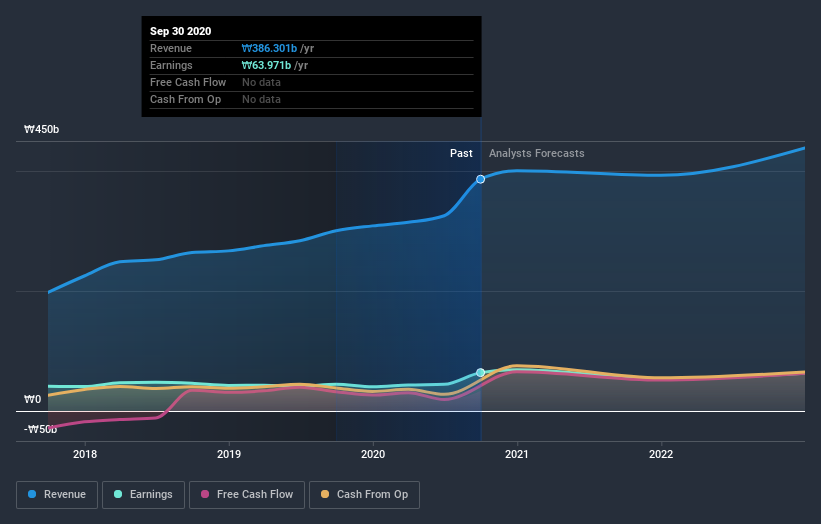Image resolution: width=821 pixels, height=524 pixels.
Task: Click the Past label on the chart
Action: pyautogui.click(x=461, y=153)
